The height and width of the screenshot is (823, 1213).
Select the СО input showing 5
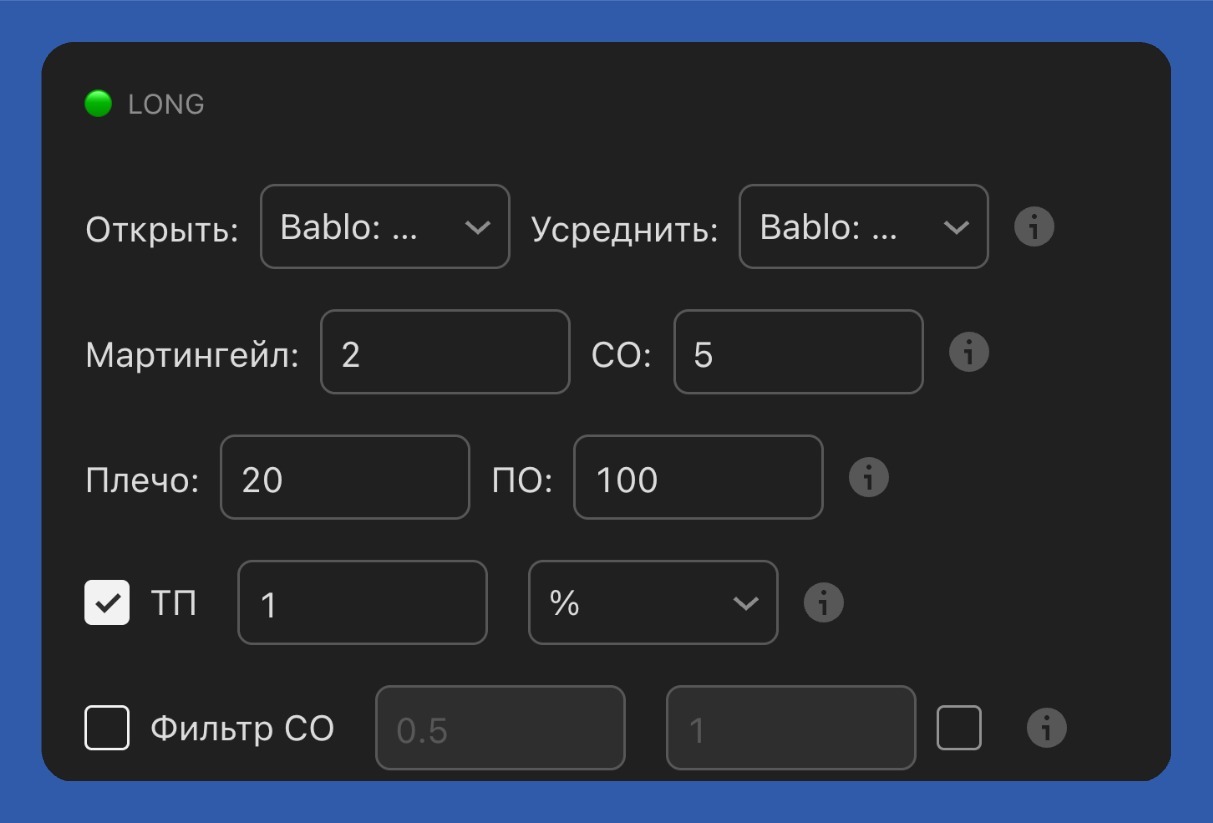point(797,352)
